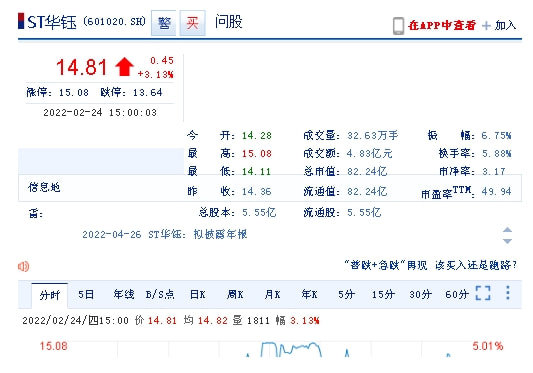Switch to the B/S点 tab
The width and height of the screenshot is (533, 373).
click(x=160, y=294)
